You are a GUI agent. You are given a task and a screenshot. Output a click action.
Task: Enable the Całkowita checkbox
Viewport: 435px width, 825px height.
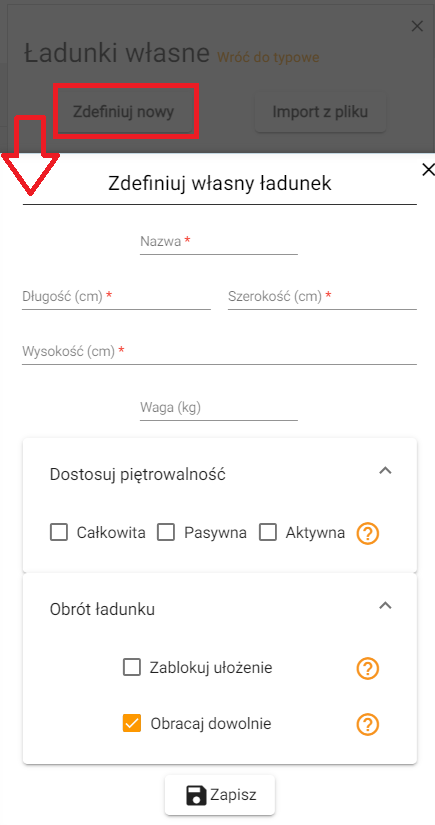pyautogui.click(x=59, y=533)
